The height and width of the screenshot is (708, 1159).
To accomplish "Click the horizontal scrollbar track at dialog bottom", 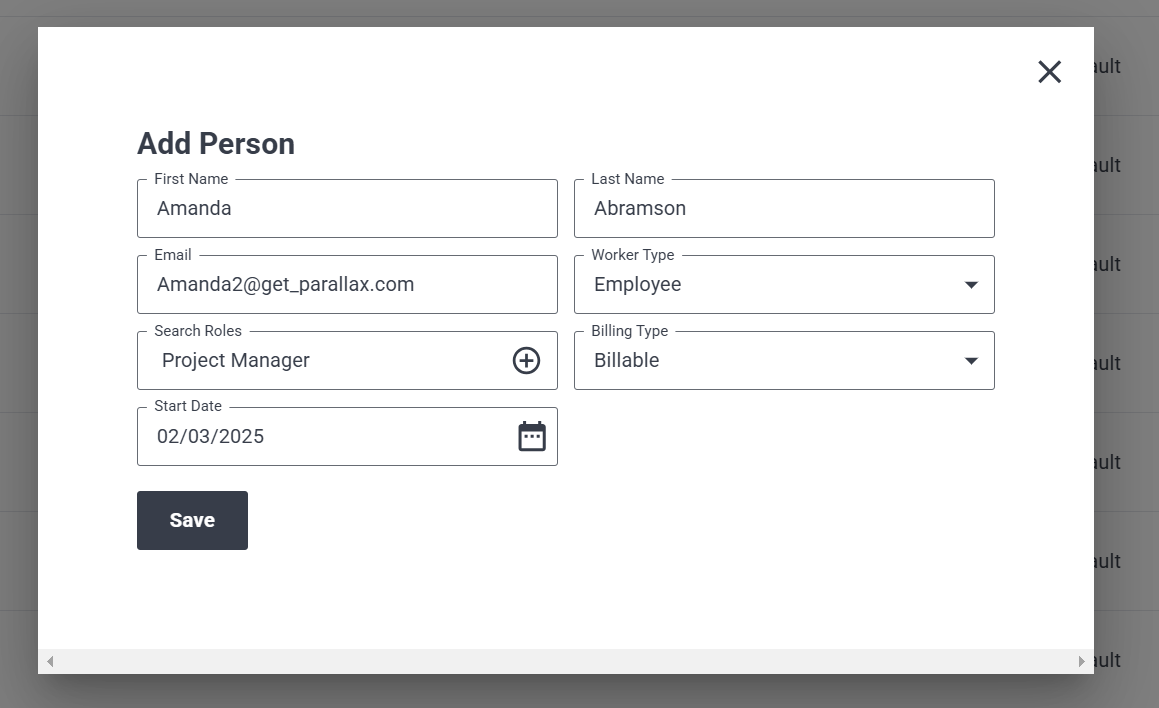I will (x=566, y=661).
